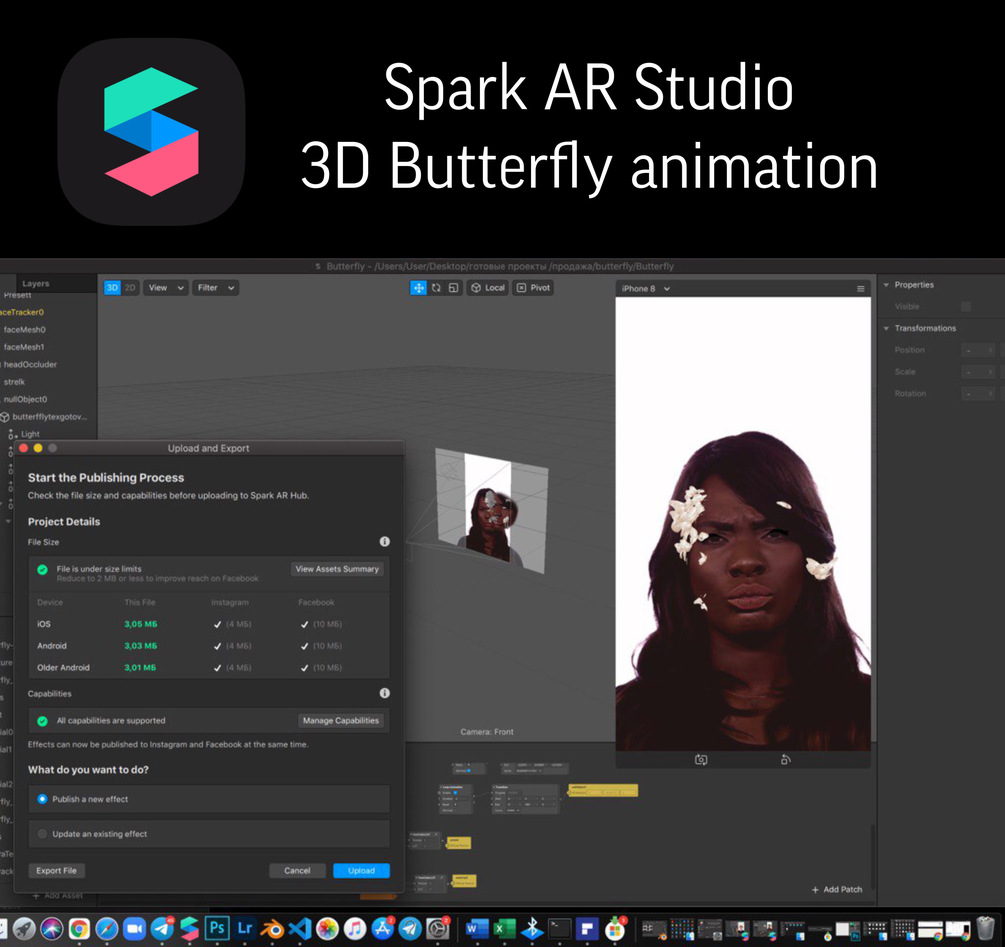Click the Android file size 3,03 МБ
1005x947 pixels.
click(x=140, y=646)
